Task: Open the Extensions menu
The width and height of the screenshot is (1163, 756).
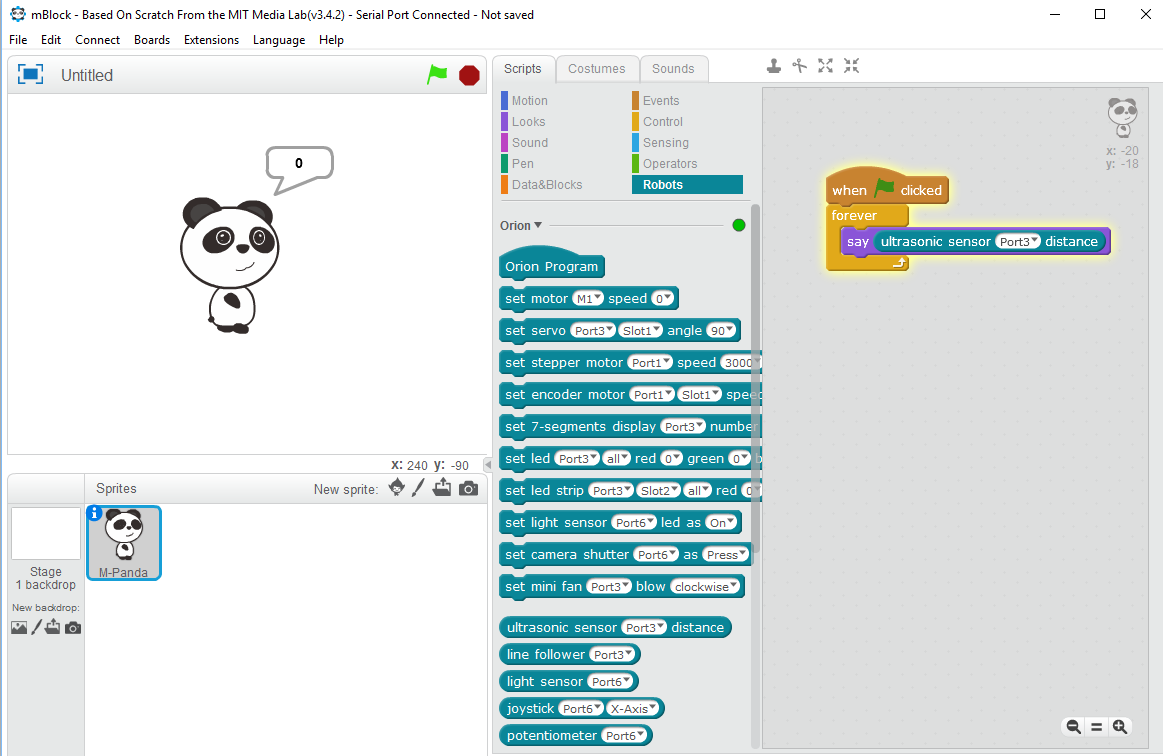Action: tap(211, 40)
